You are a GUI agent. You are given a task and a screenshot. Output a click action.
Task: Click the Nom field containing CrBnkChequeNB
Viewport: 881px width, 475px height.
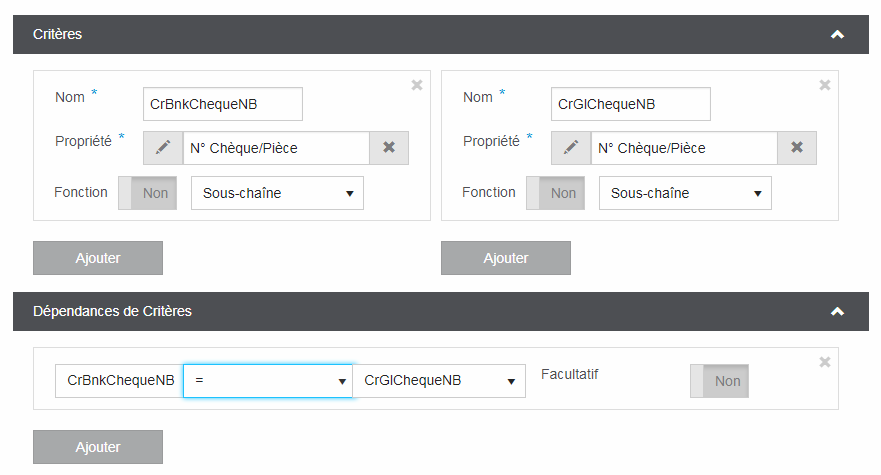click(x=222, y=104)
